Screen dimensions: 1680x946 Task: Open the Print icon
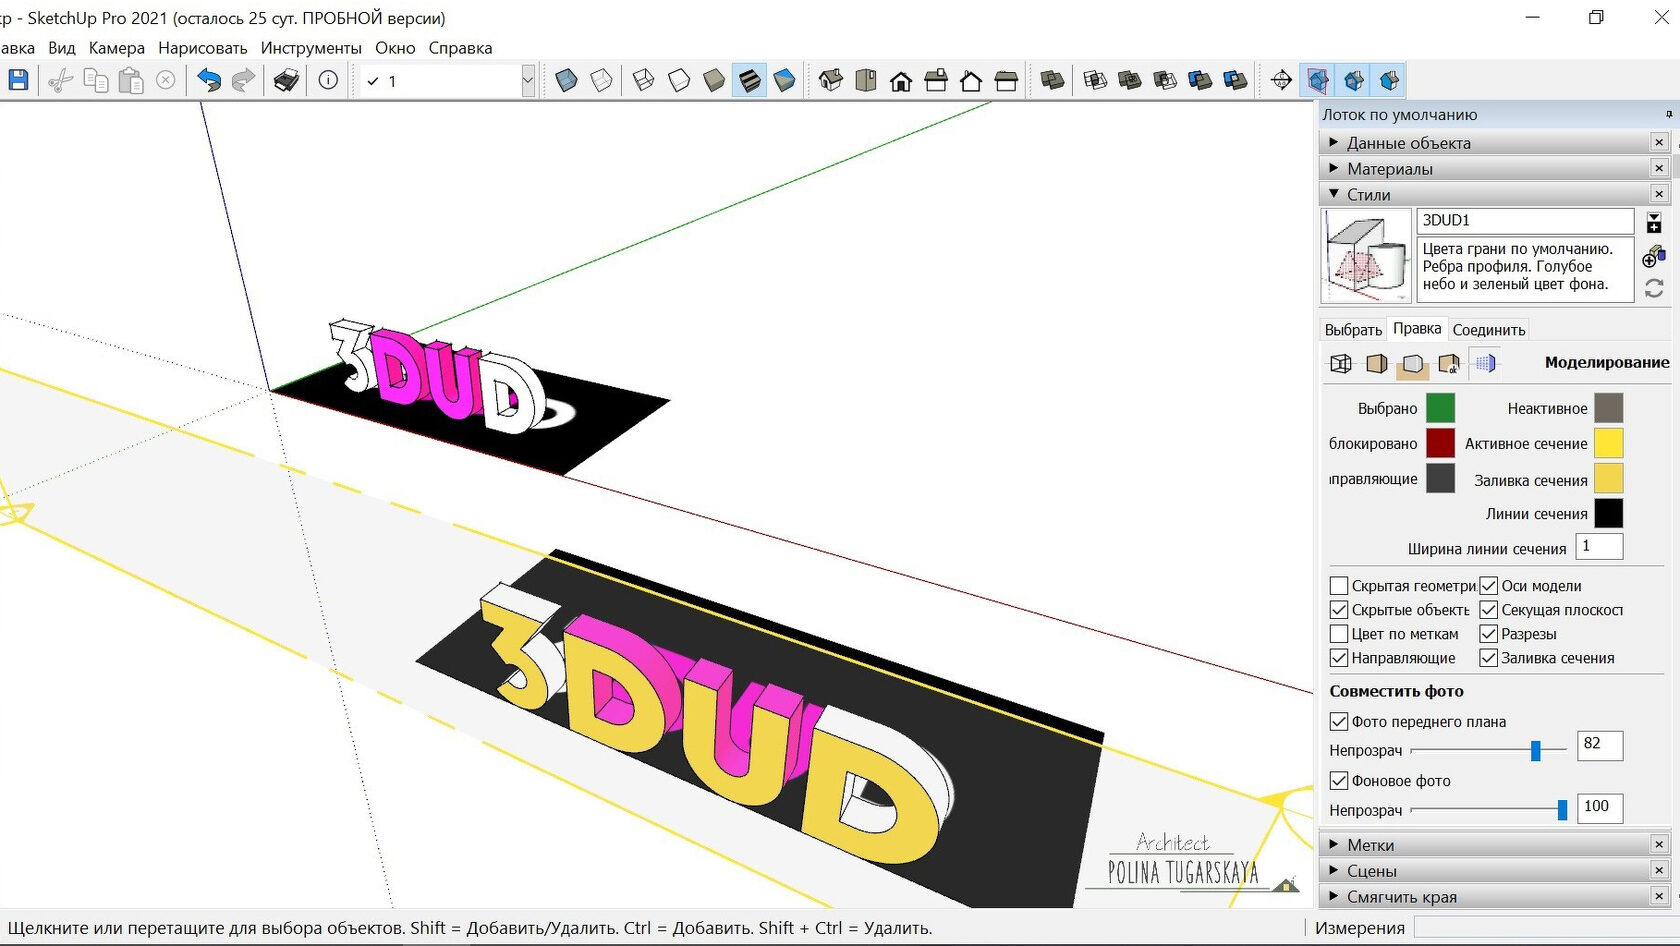tap(286, 80)
